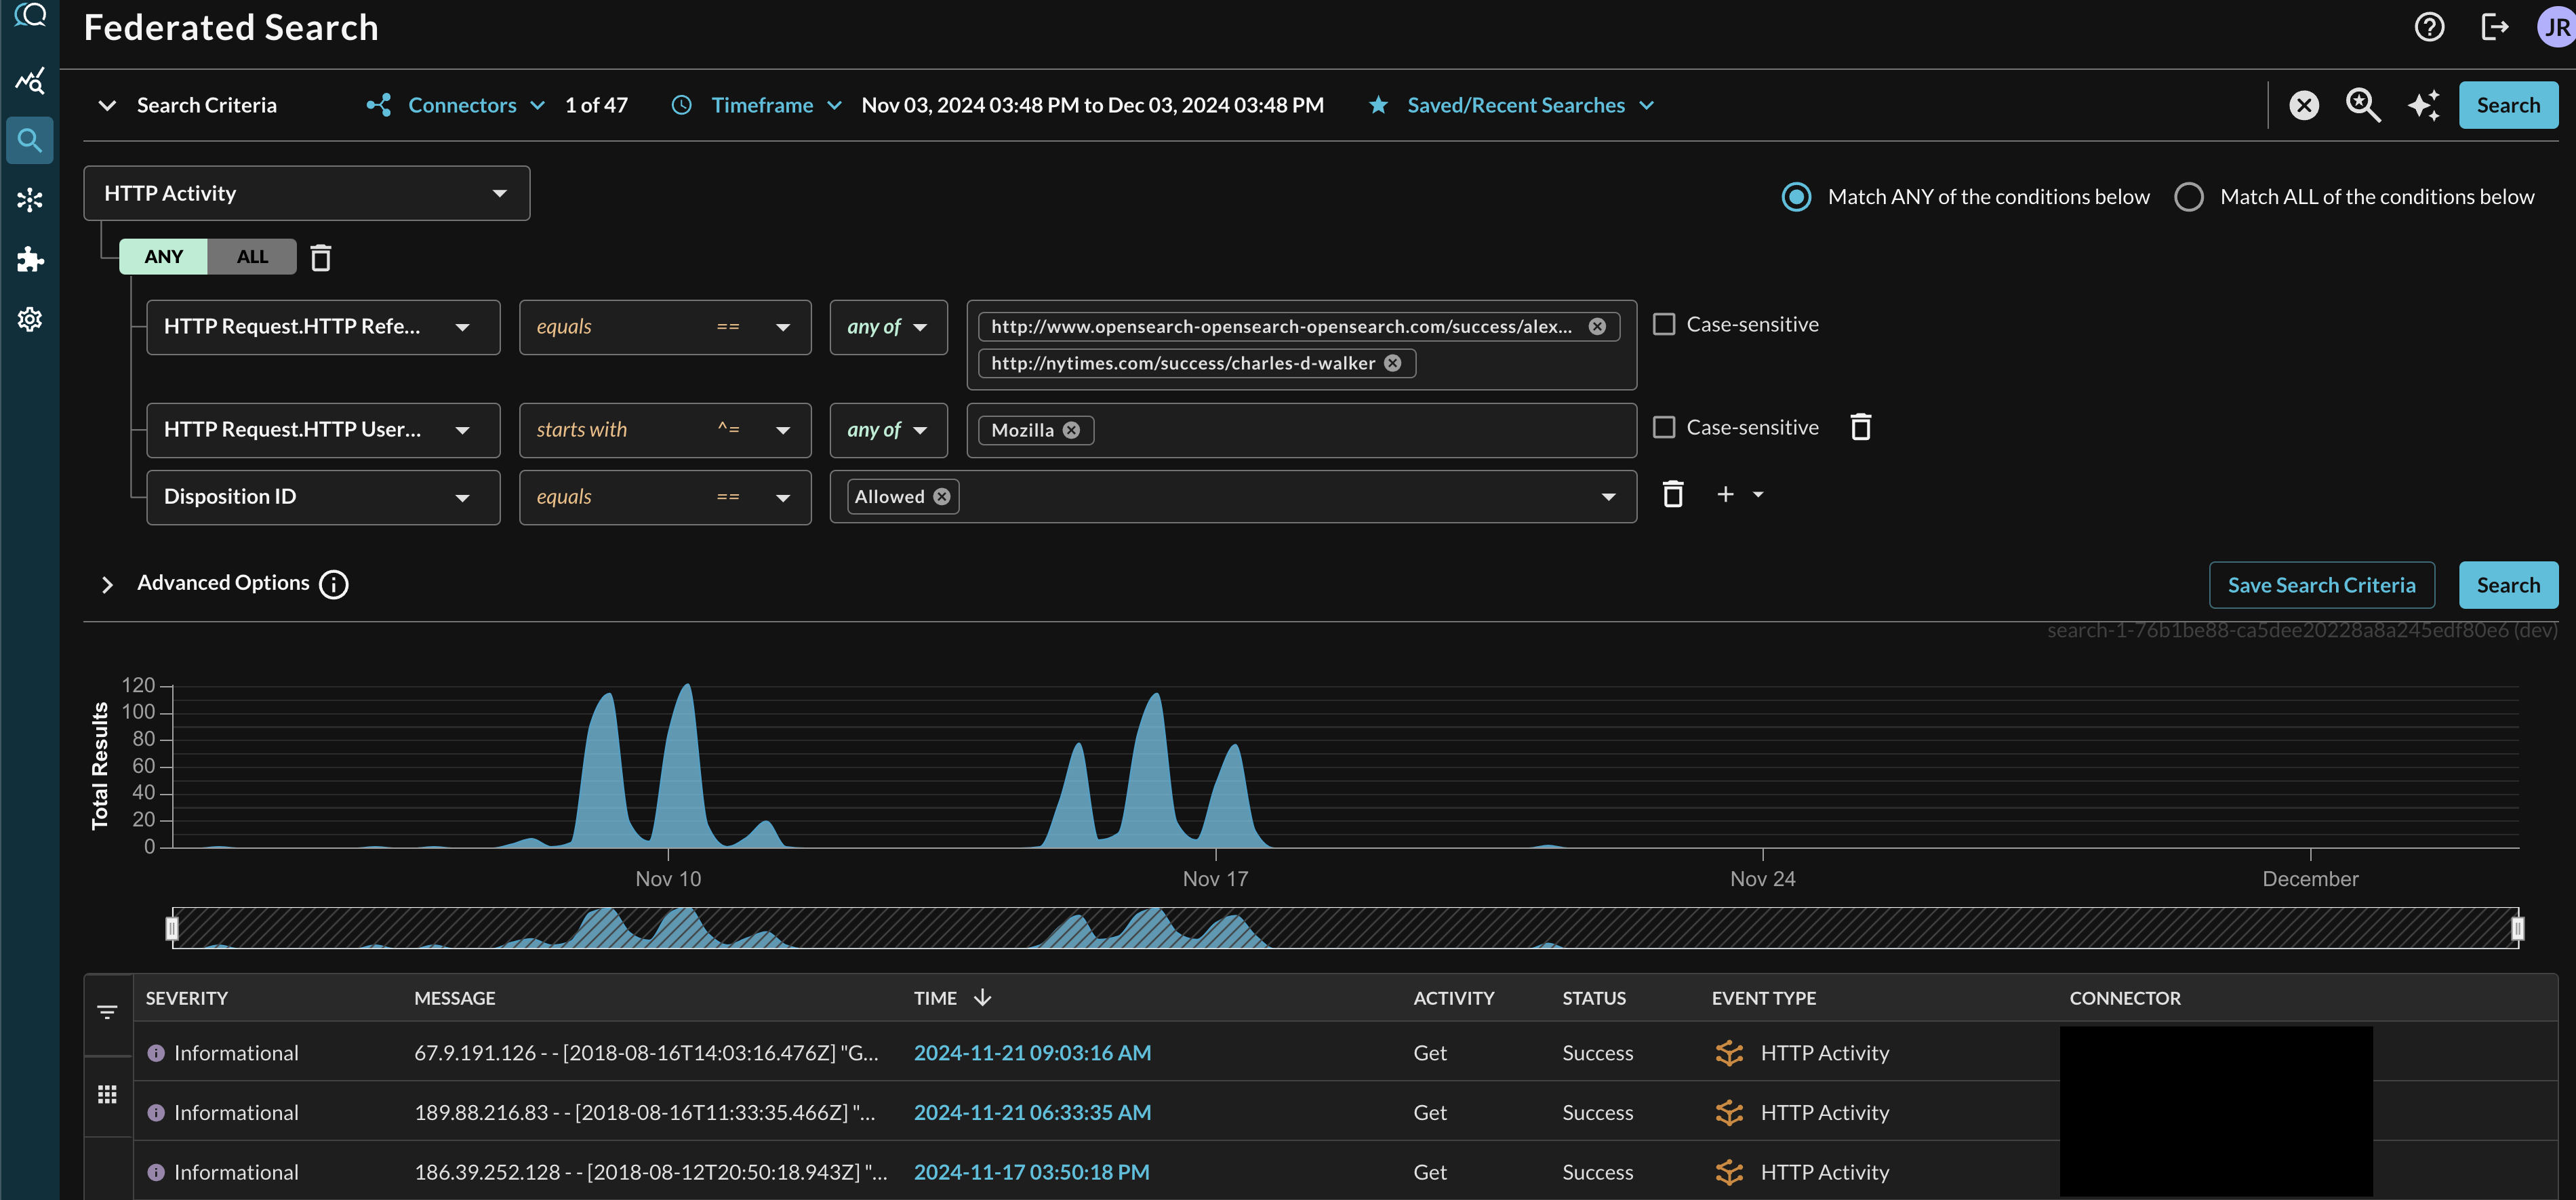The height and width of the screenshot is (1200, 2576).
Task: Toggle Case-sensitive checkbox for HTTP Referrer
Action: pyautogui.click(x=1666, y=324)
